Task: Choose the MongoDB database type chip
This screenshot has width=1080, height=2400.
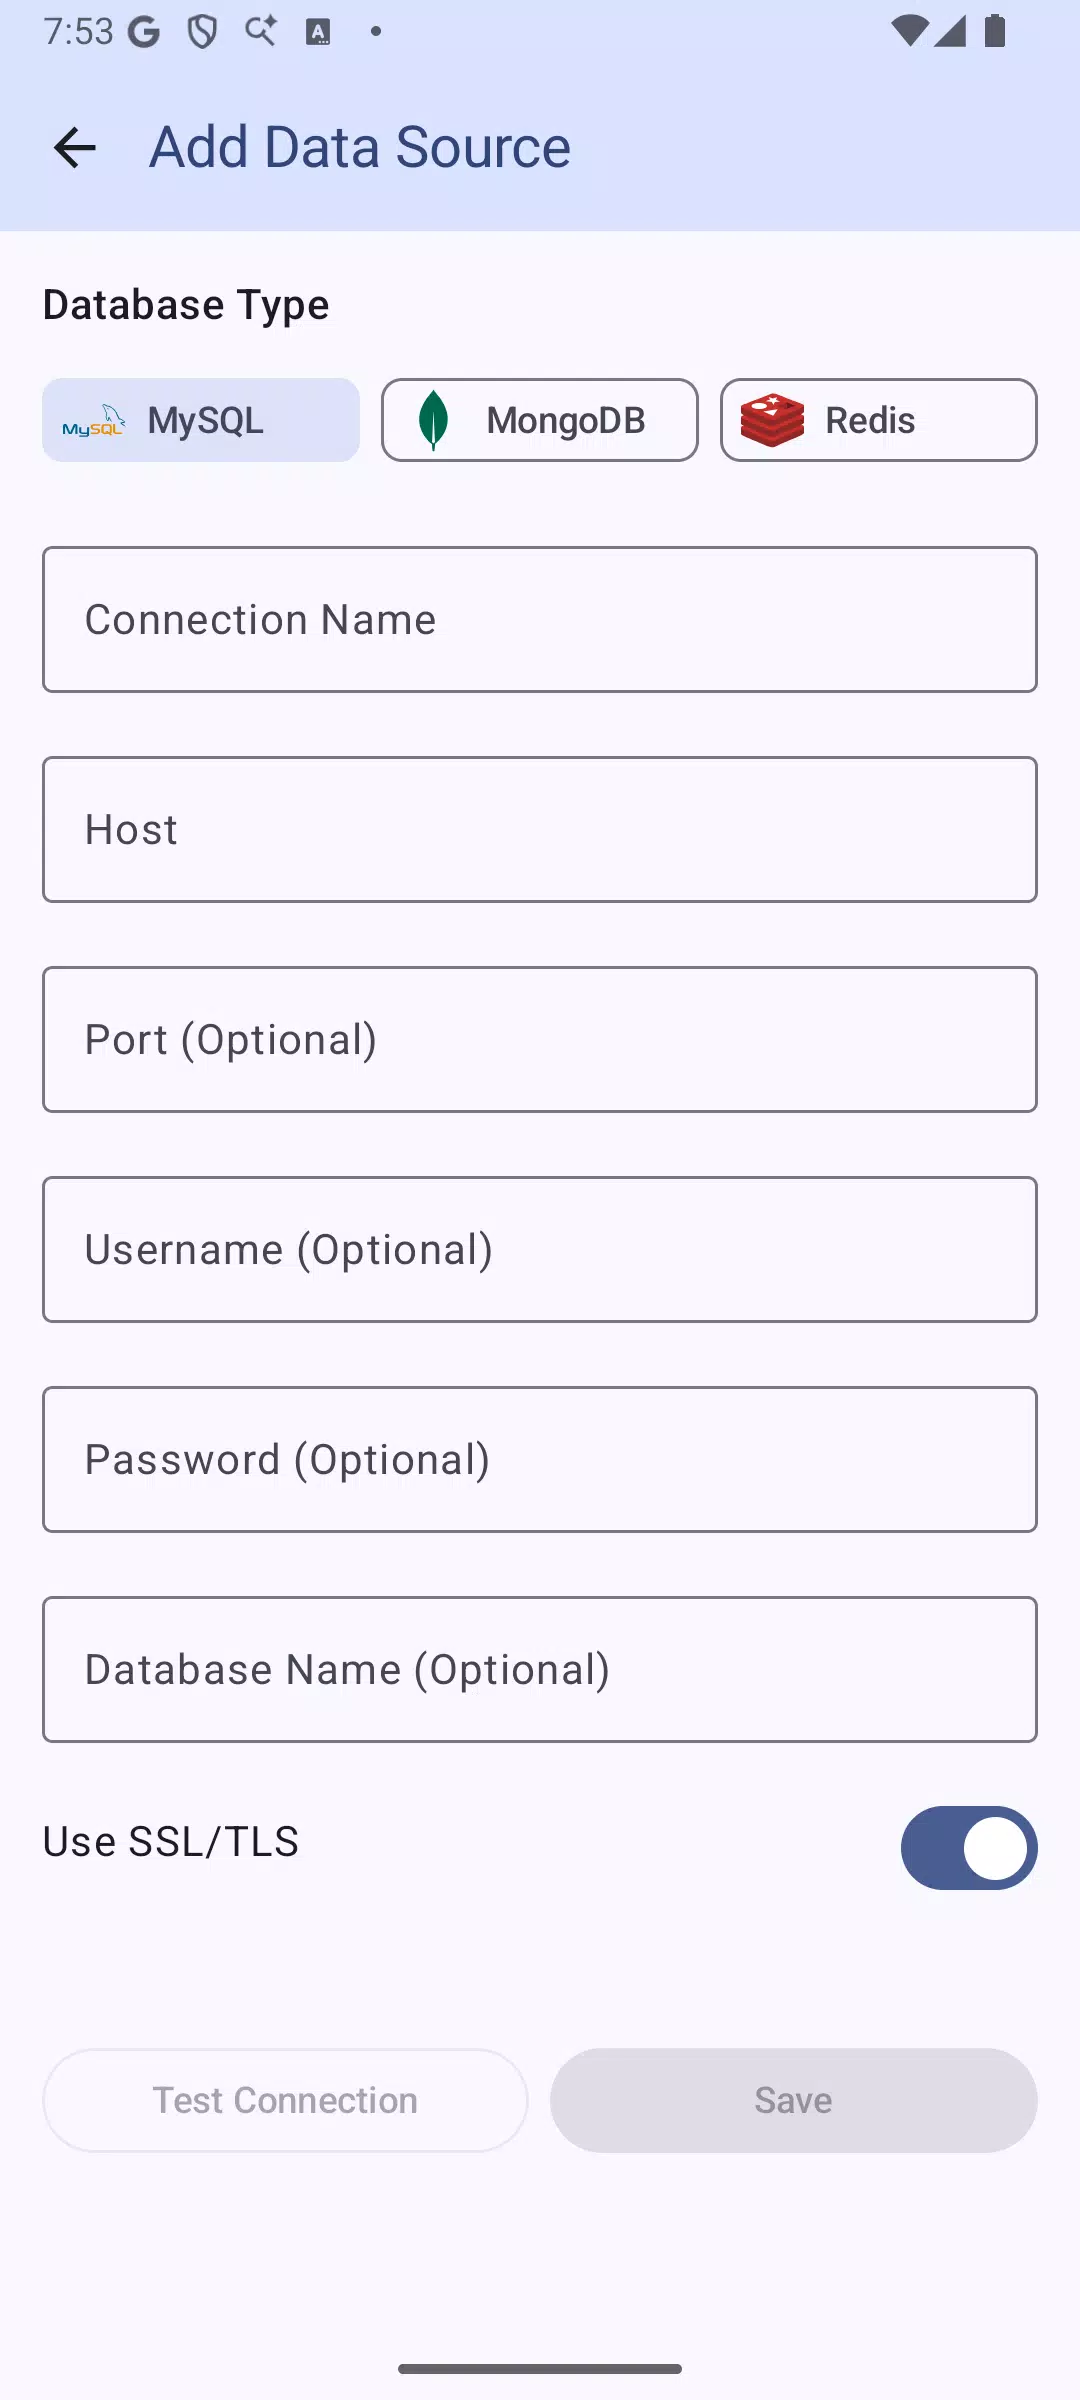Action: tap(540, 420)
